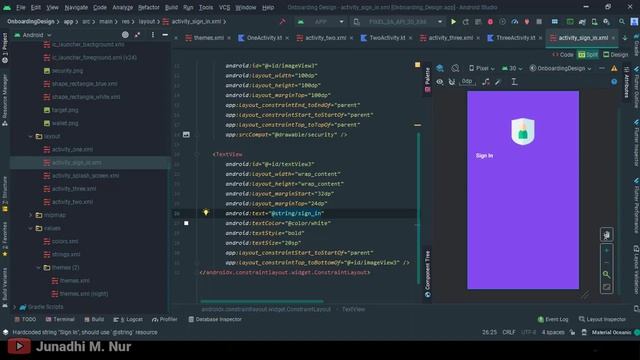This screenshot has width=640, height=360.
Task: Run the app with the green play icon
Action: coord(453,22)
